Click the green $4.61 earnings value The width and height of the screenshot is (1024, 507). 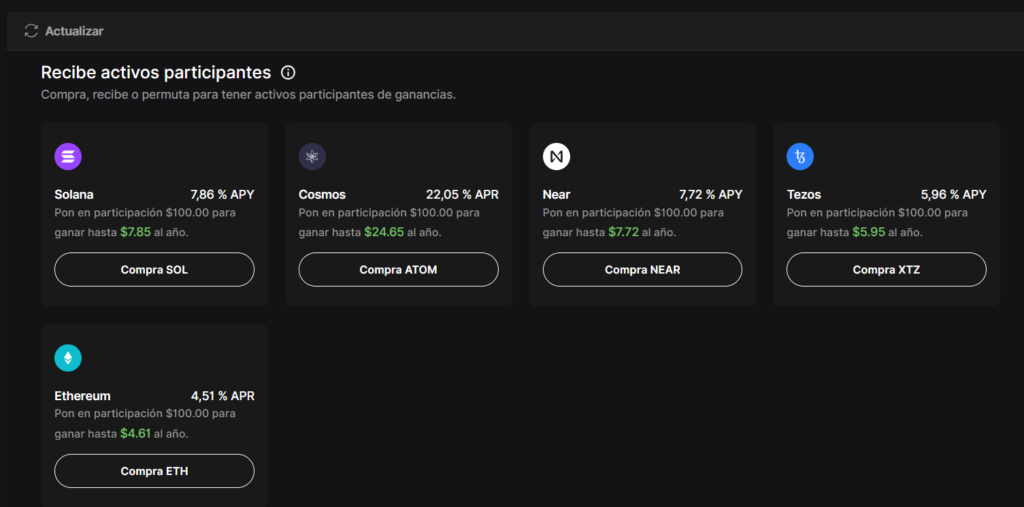[136, 433]
